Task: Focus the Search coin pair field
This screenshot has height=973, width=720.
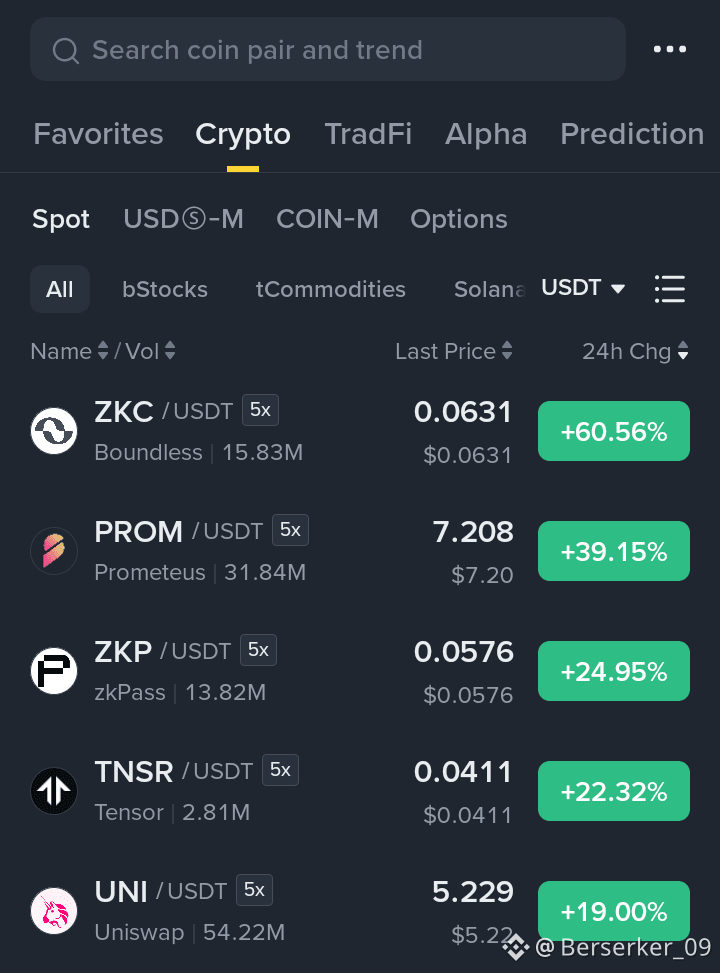Action: (328, 49)
